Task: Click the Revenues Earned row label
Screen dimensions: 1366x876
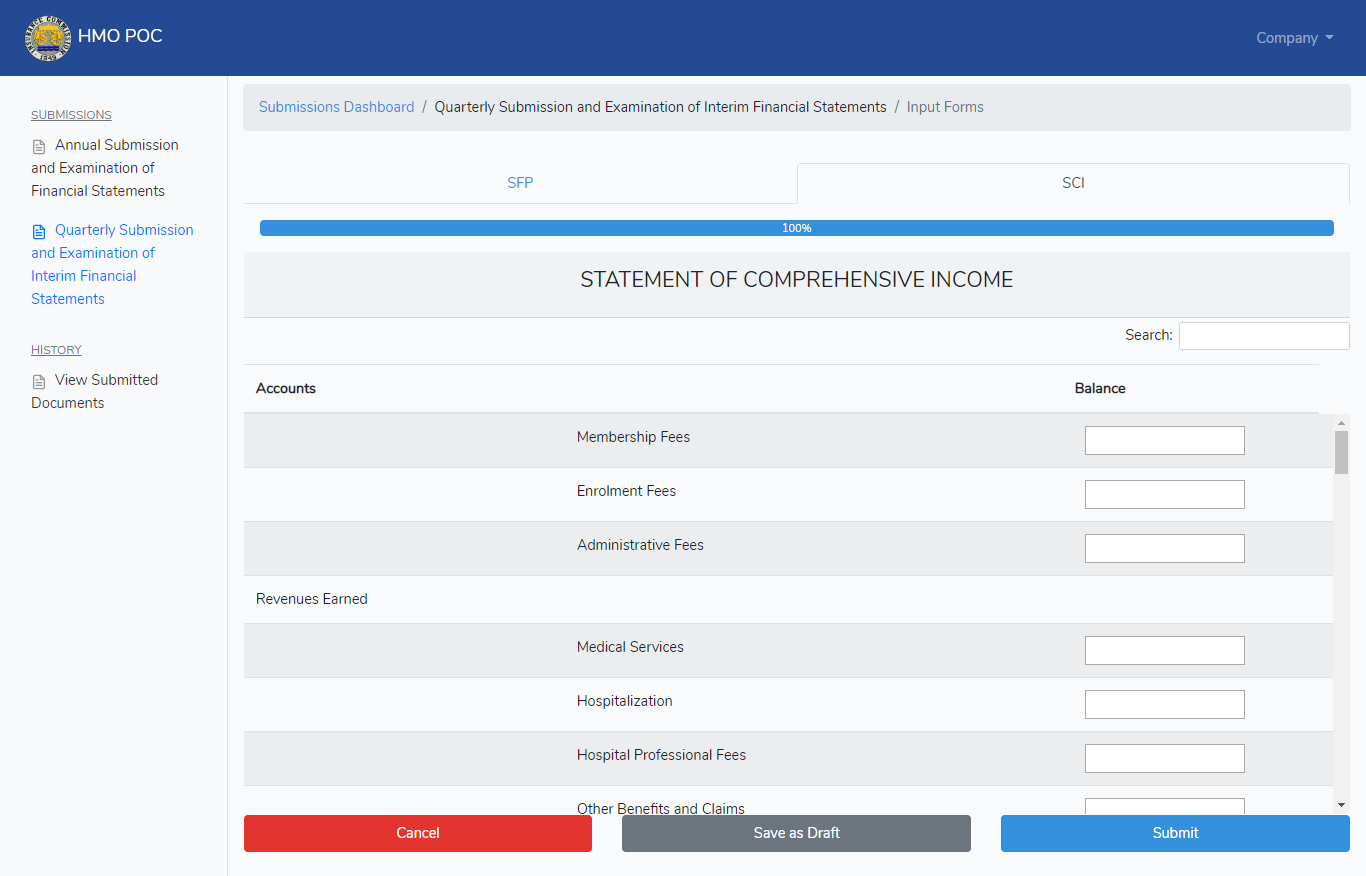Action: point(312,599)
